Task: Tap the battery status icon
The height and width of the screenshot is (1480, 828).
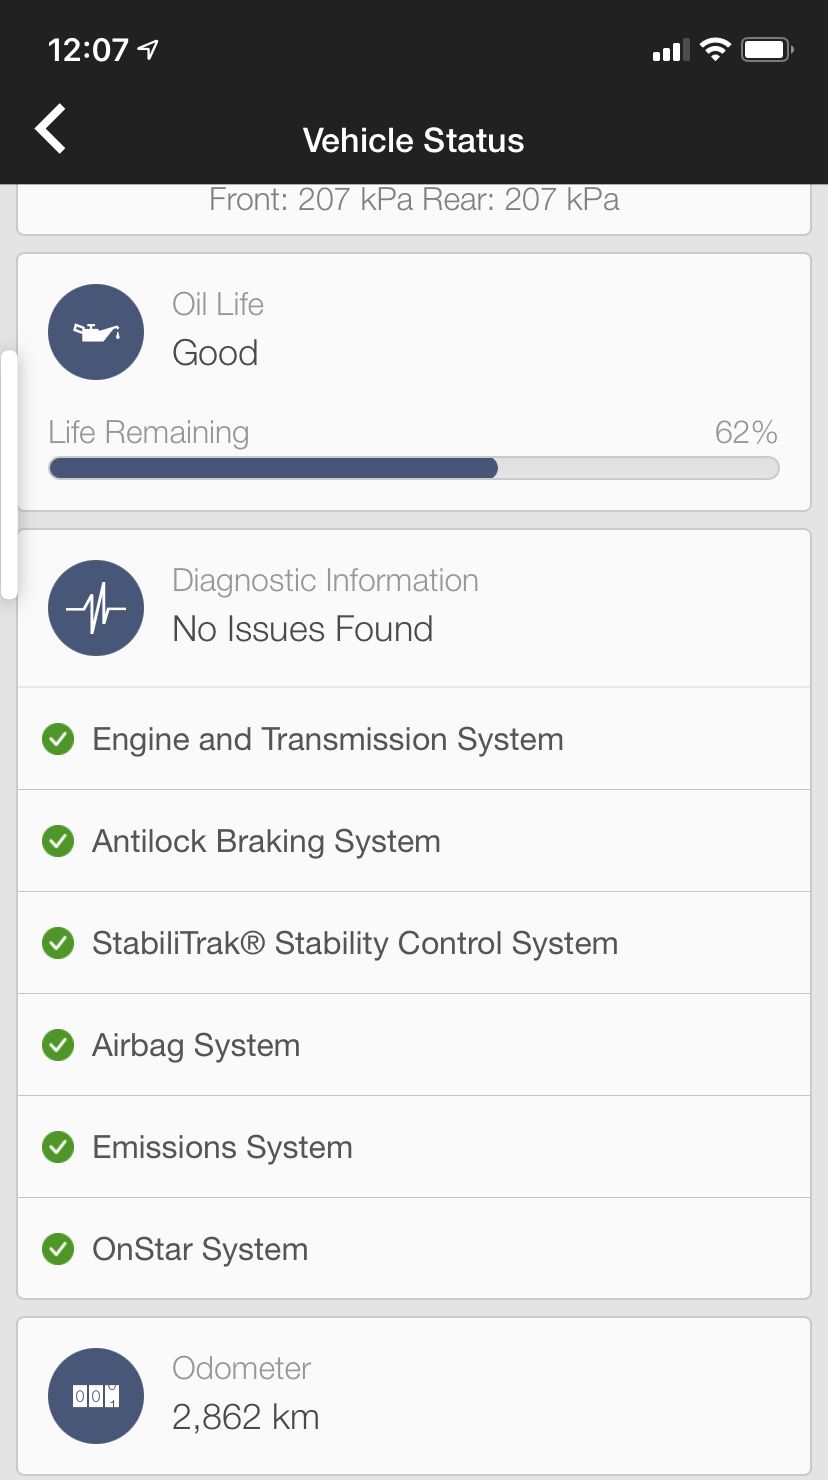Action: pos(767,49)
